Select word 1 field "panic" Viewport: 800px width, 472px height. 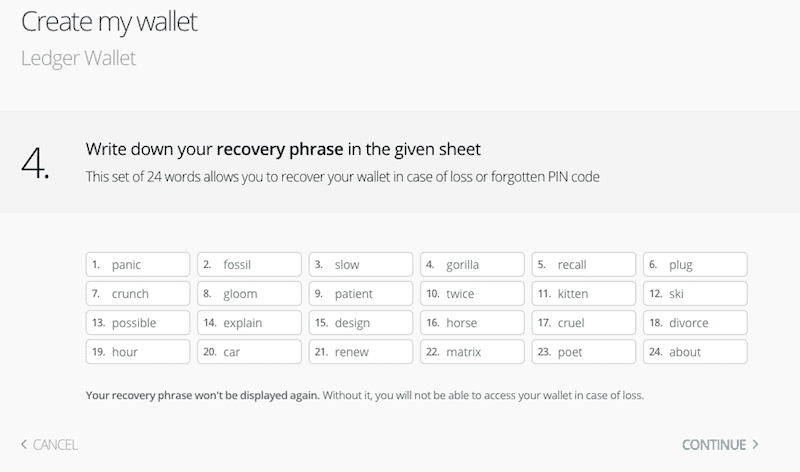138,265
